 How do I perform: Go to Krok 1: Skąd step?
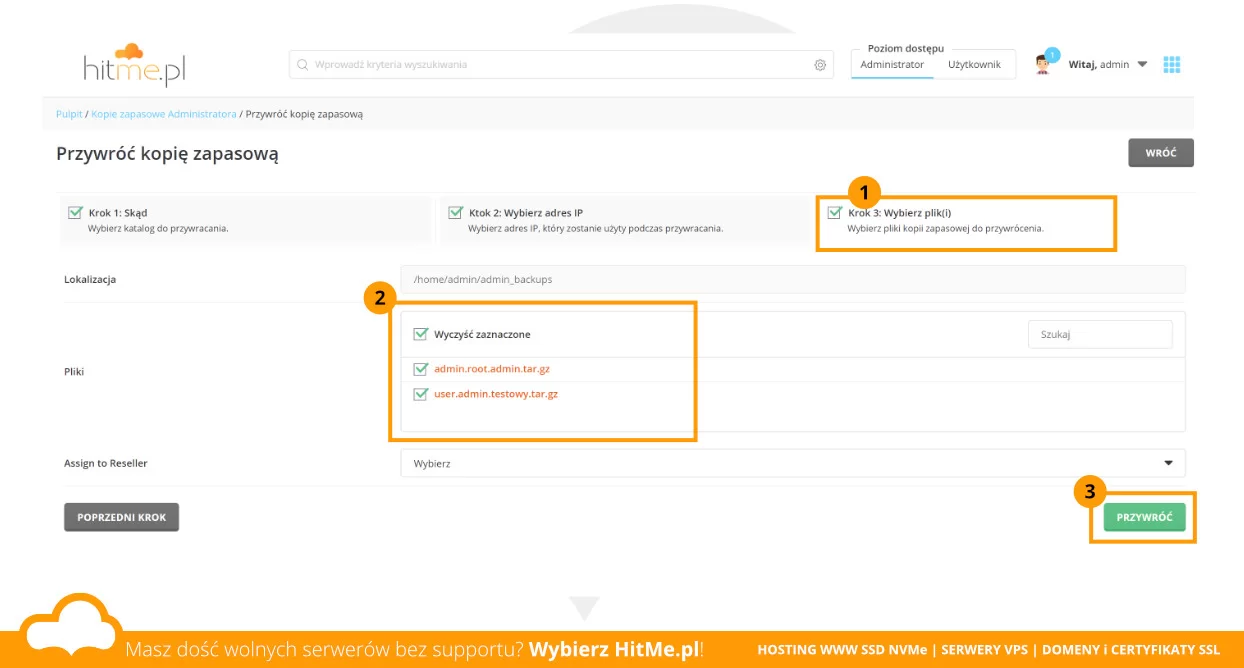[x=248, y=220]
